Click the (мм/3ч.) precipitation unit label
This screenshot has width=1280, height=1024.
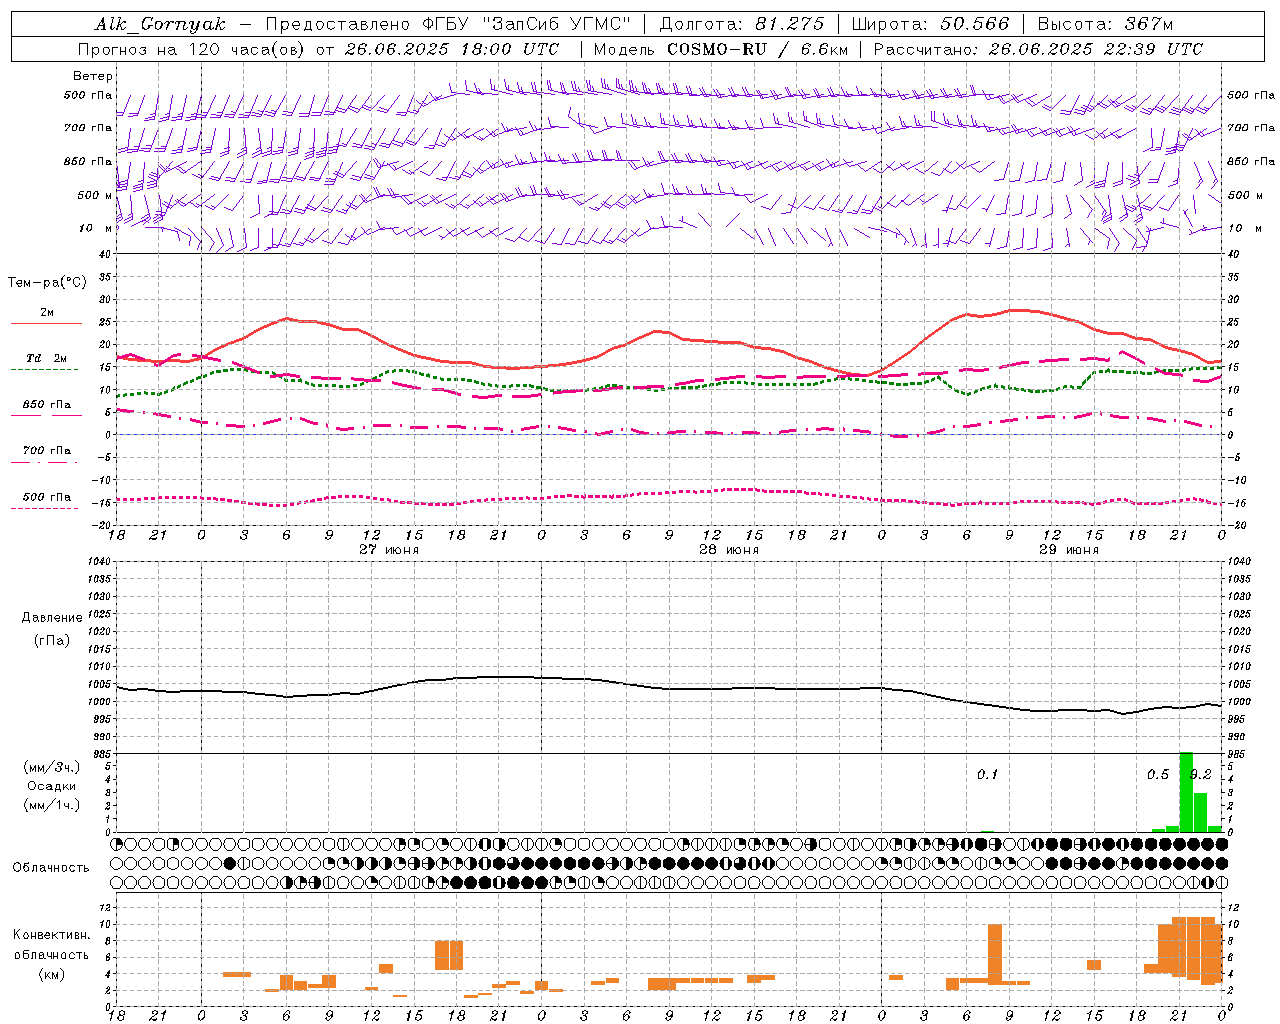[x=52, y=767]
